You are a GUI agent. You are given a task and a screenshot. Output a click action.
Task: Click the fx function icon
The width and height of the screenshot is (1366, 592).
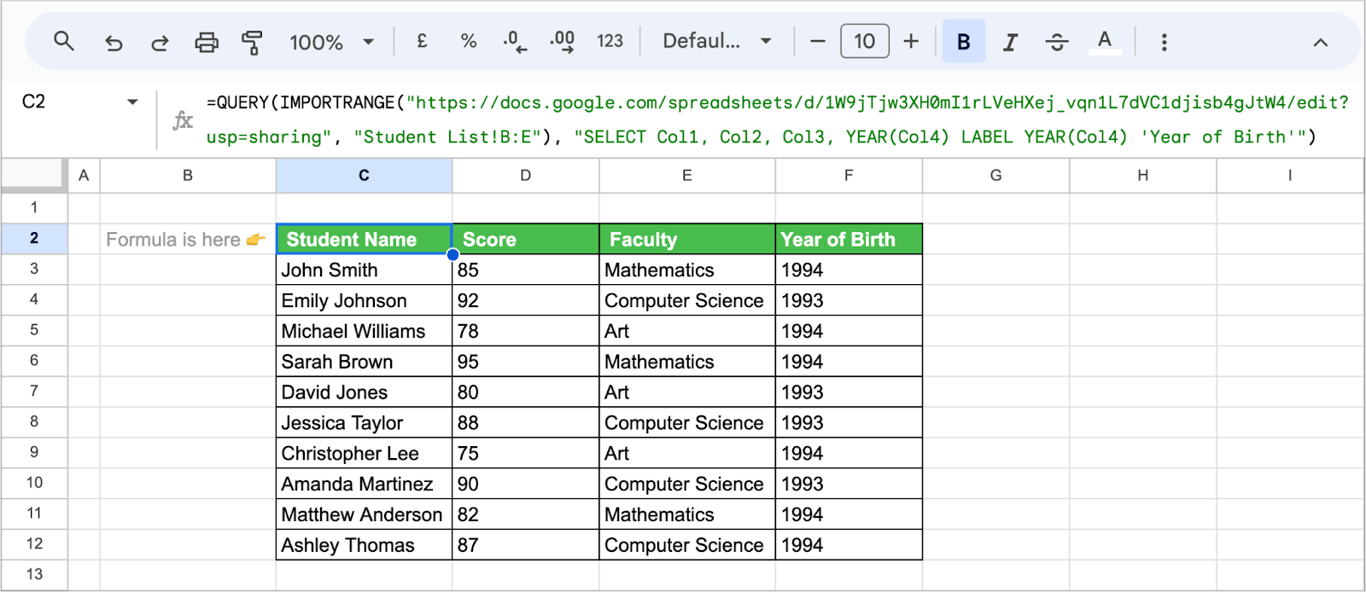click(x=183, y=120)
